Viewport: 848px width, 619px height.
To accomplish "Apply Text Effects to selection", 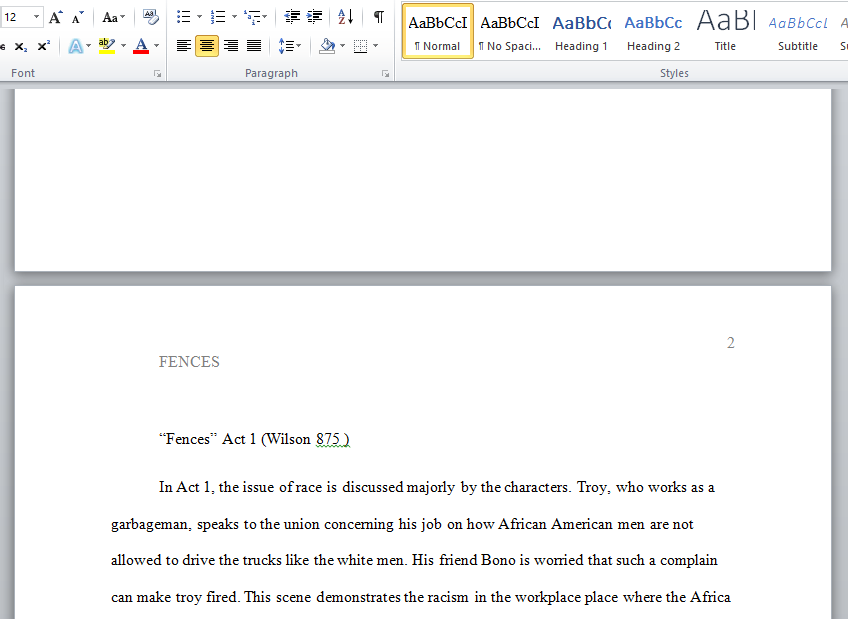I will click(76, 46).
